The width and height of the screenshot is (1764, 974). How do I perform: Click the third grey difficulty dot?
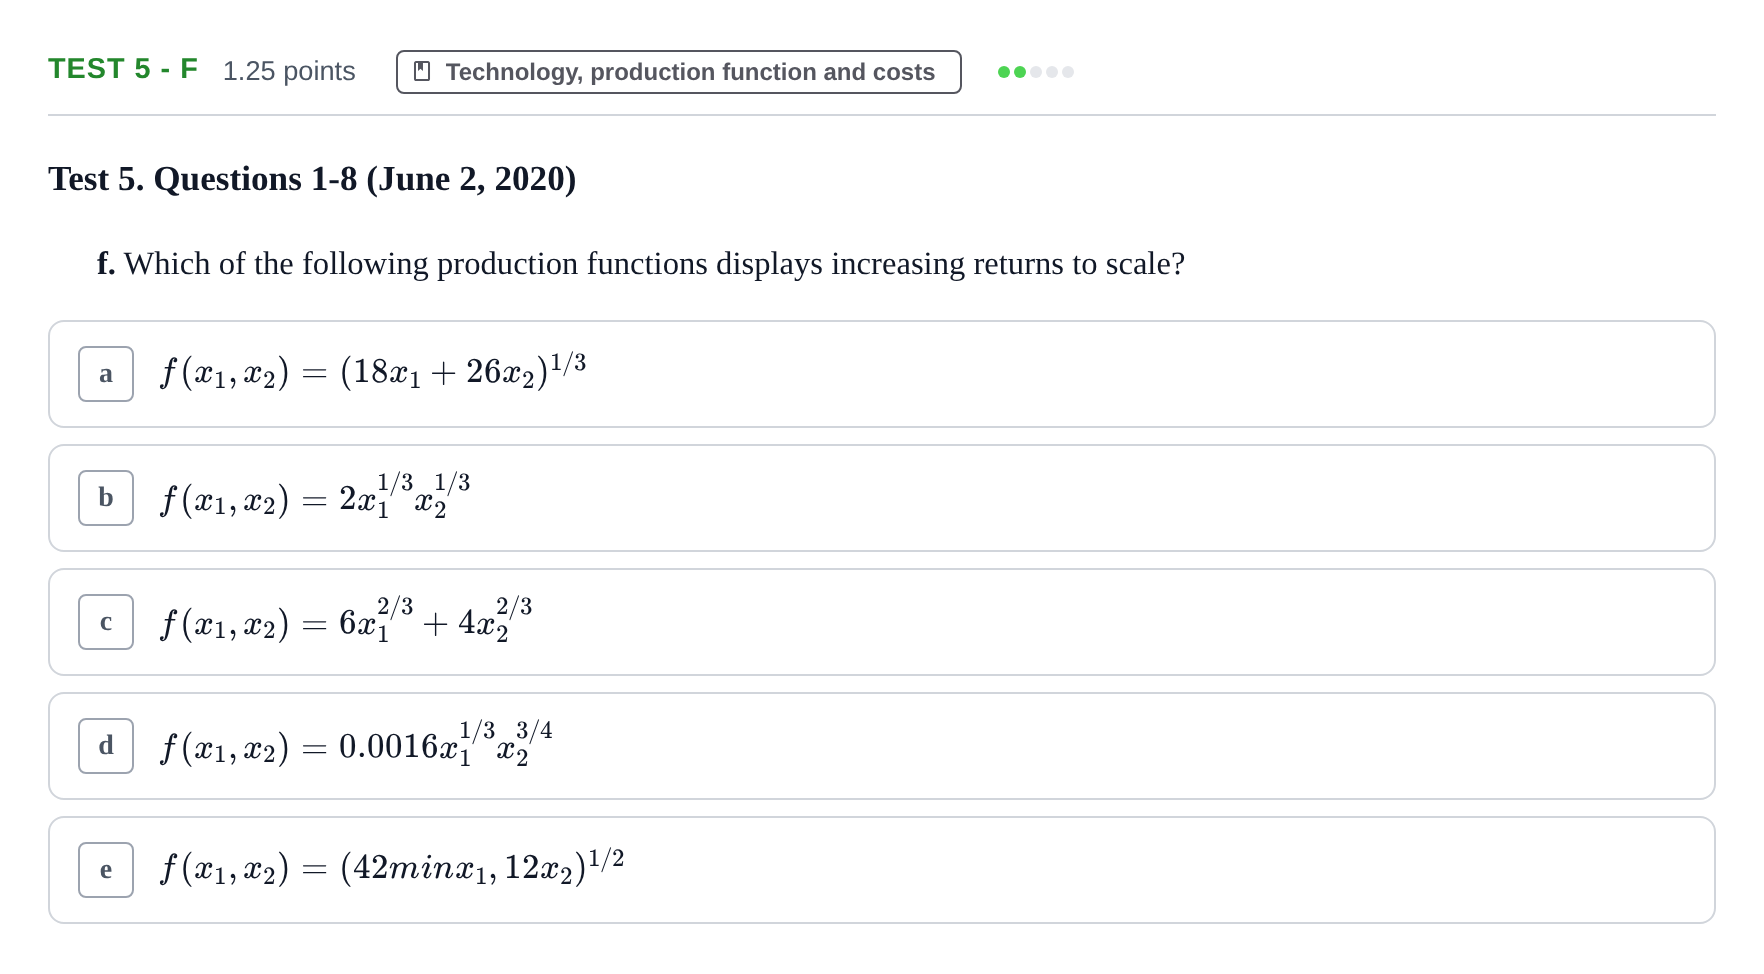[1036, 72]
